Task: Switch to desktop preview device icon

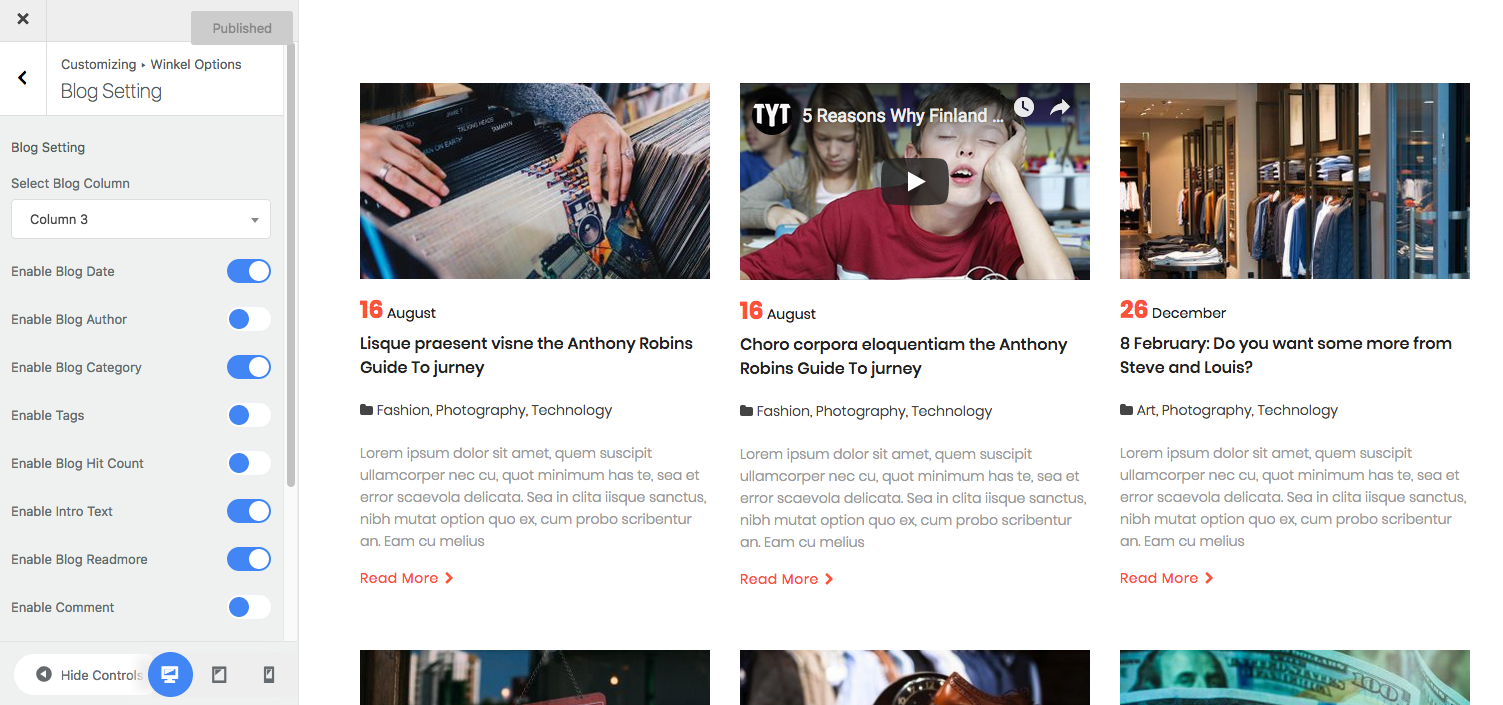Action: 170,675
